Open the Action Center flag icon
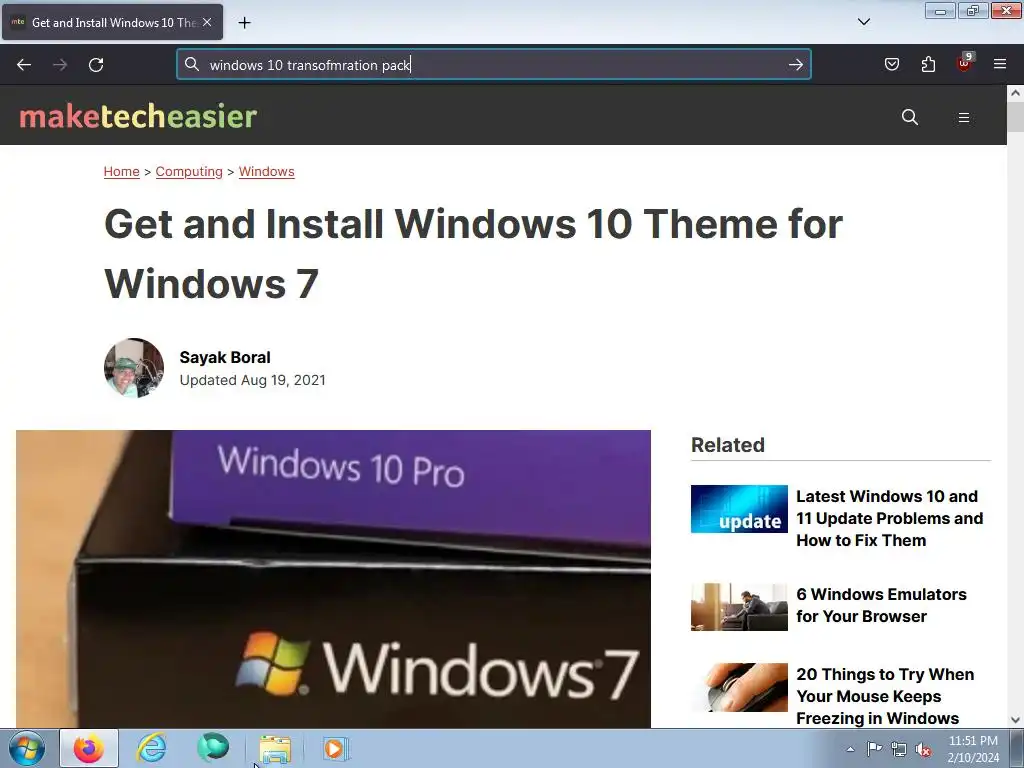The width and height of the screenshot is (1024, 768). pyautogui.click(x=874, y=749)
